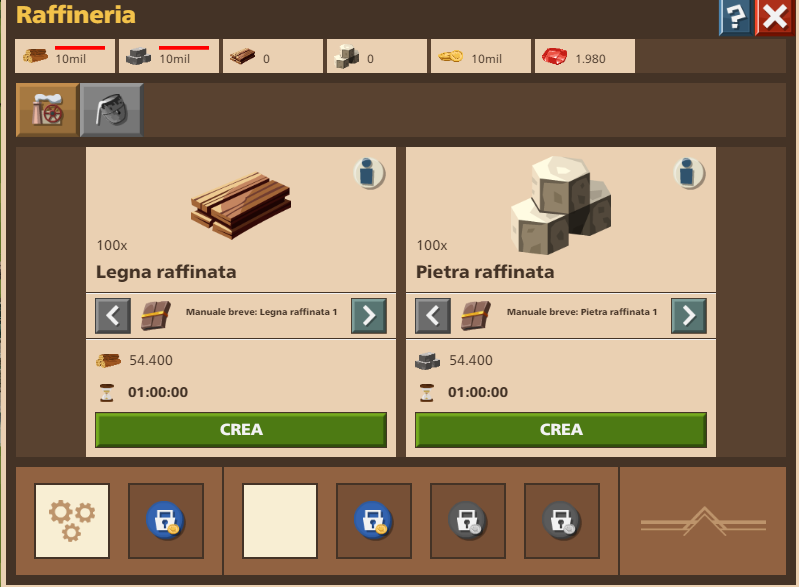Select previous manual for Legna raffinata

[x=113, y=316]
